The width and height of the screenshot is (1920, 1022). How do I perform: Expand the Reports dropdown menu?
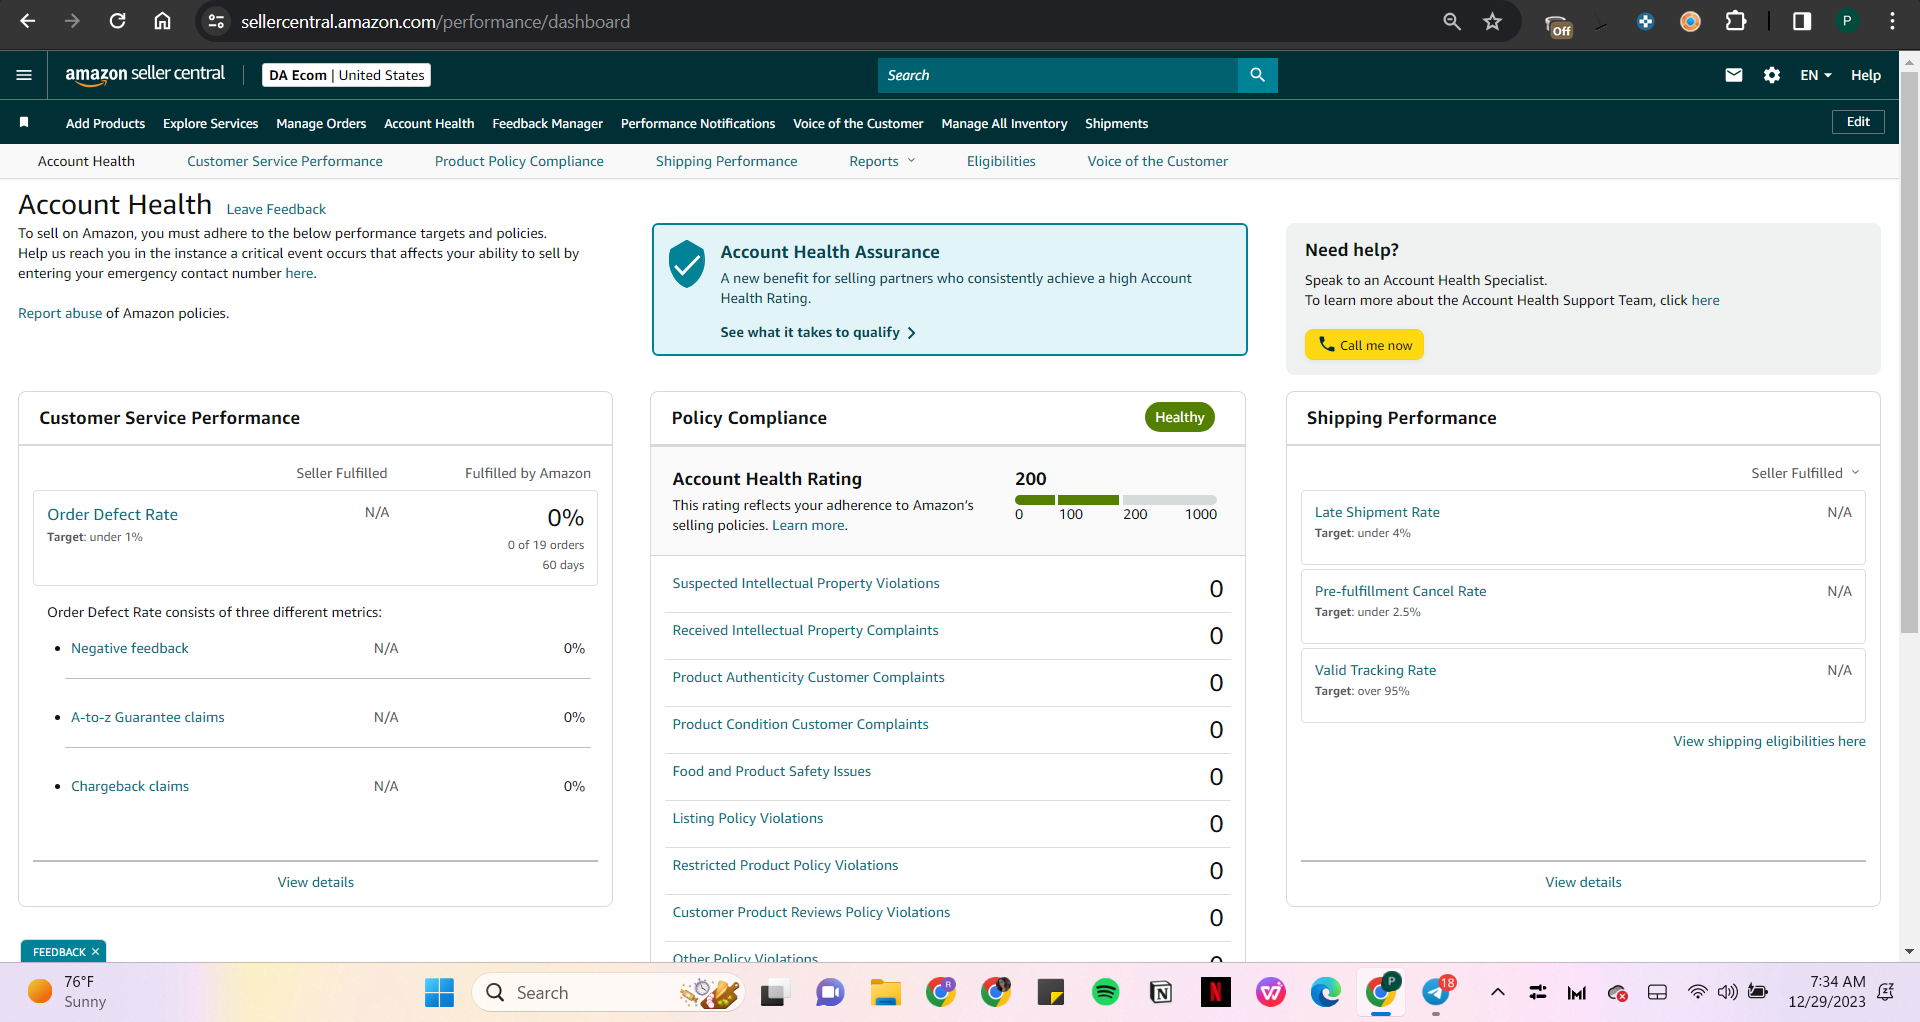click(x=882, y=161)
